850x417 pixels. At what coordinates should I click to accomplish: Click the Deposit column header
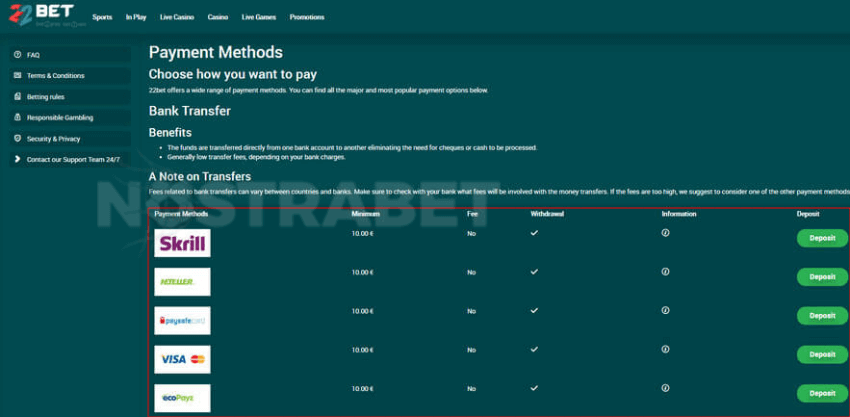(x=808, y=214)
